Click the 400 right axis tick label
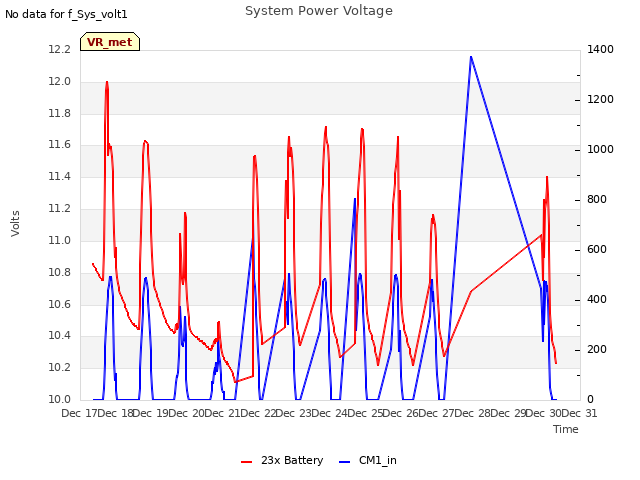 pos(597,299)
